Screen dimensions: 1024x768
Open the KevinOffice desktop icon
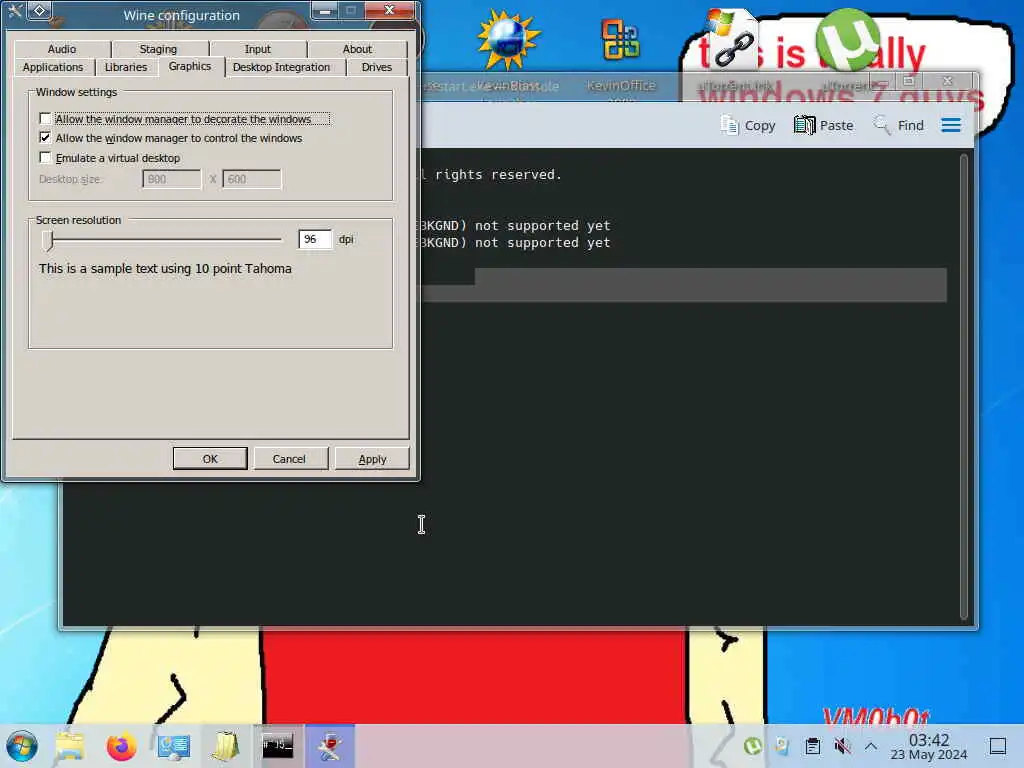pos(620,40)
